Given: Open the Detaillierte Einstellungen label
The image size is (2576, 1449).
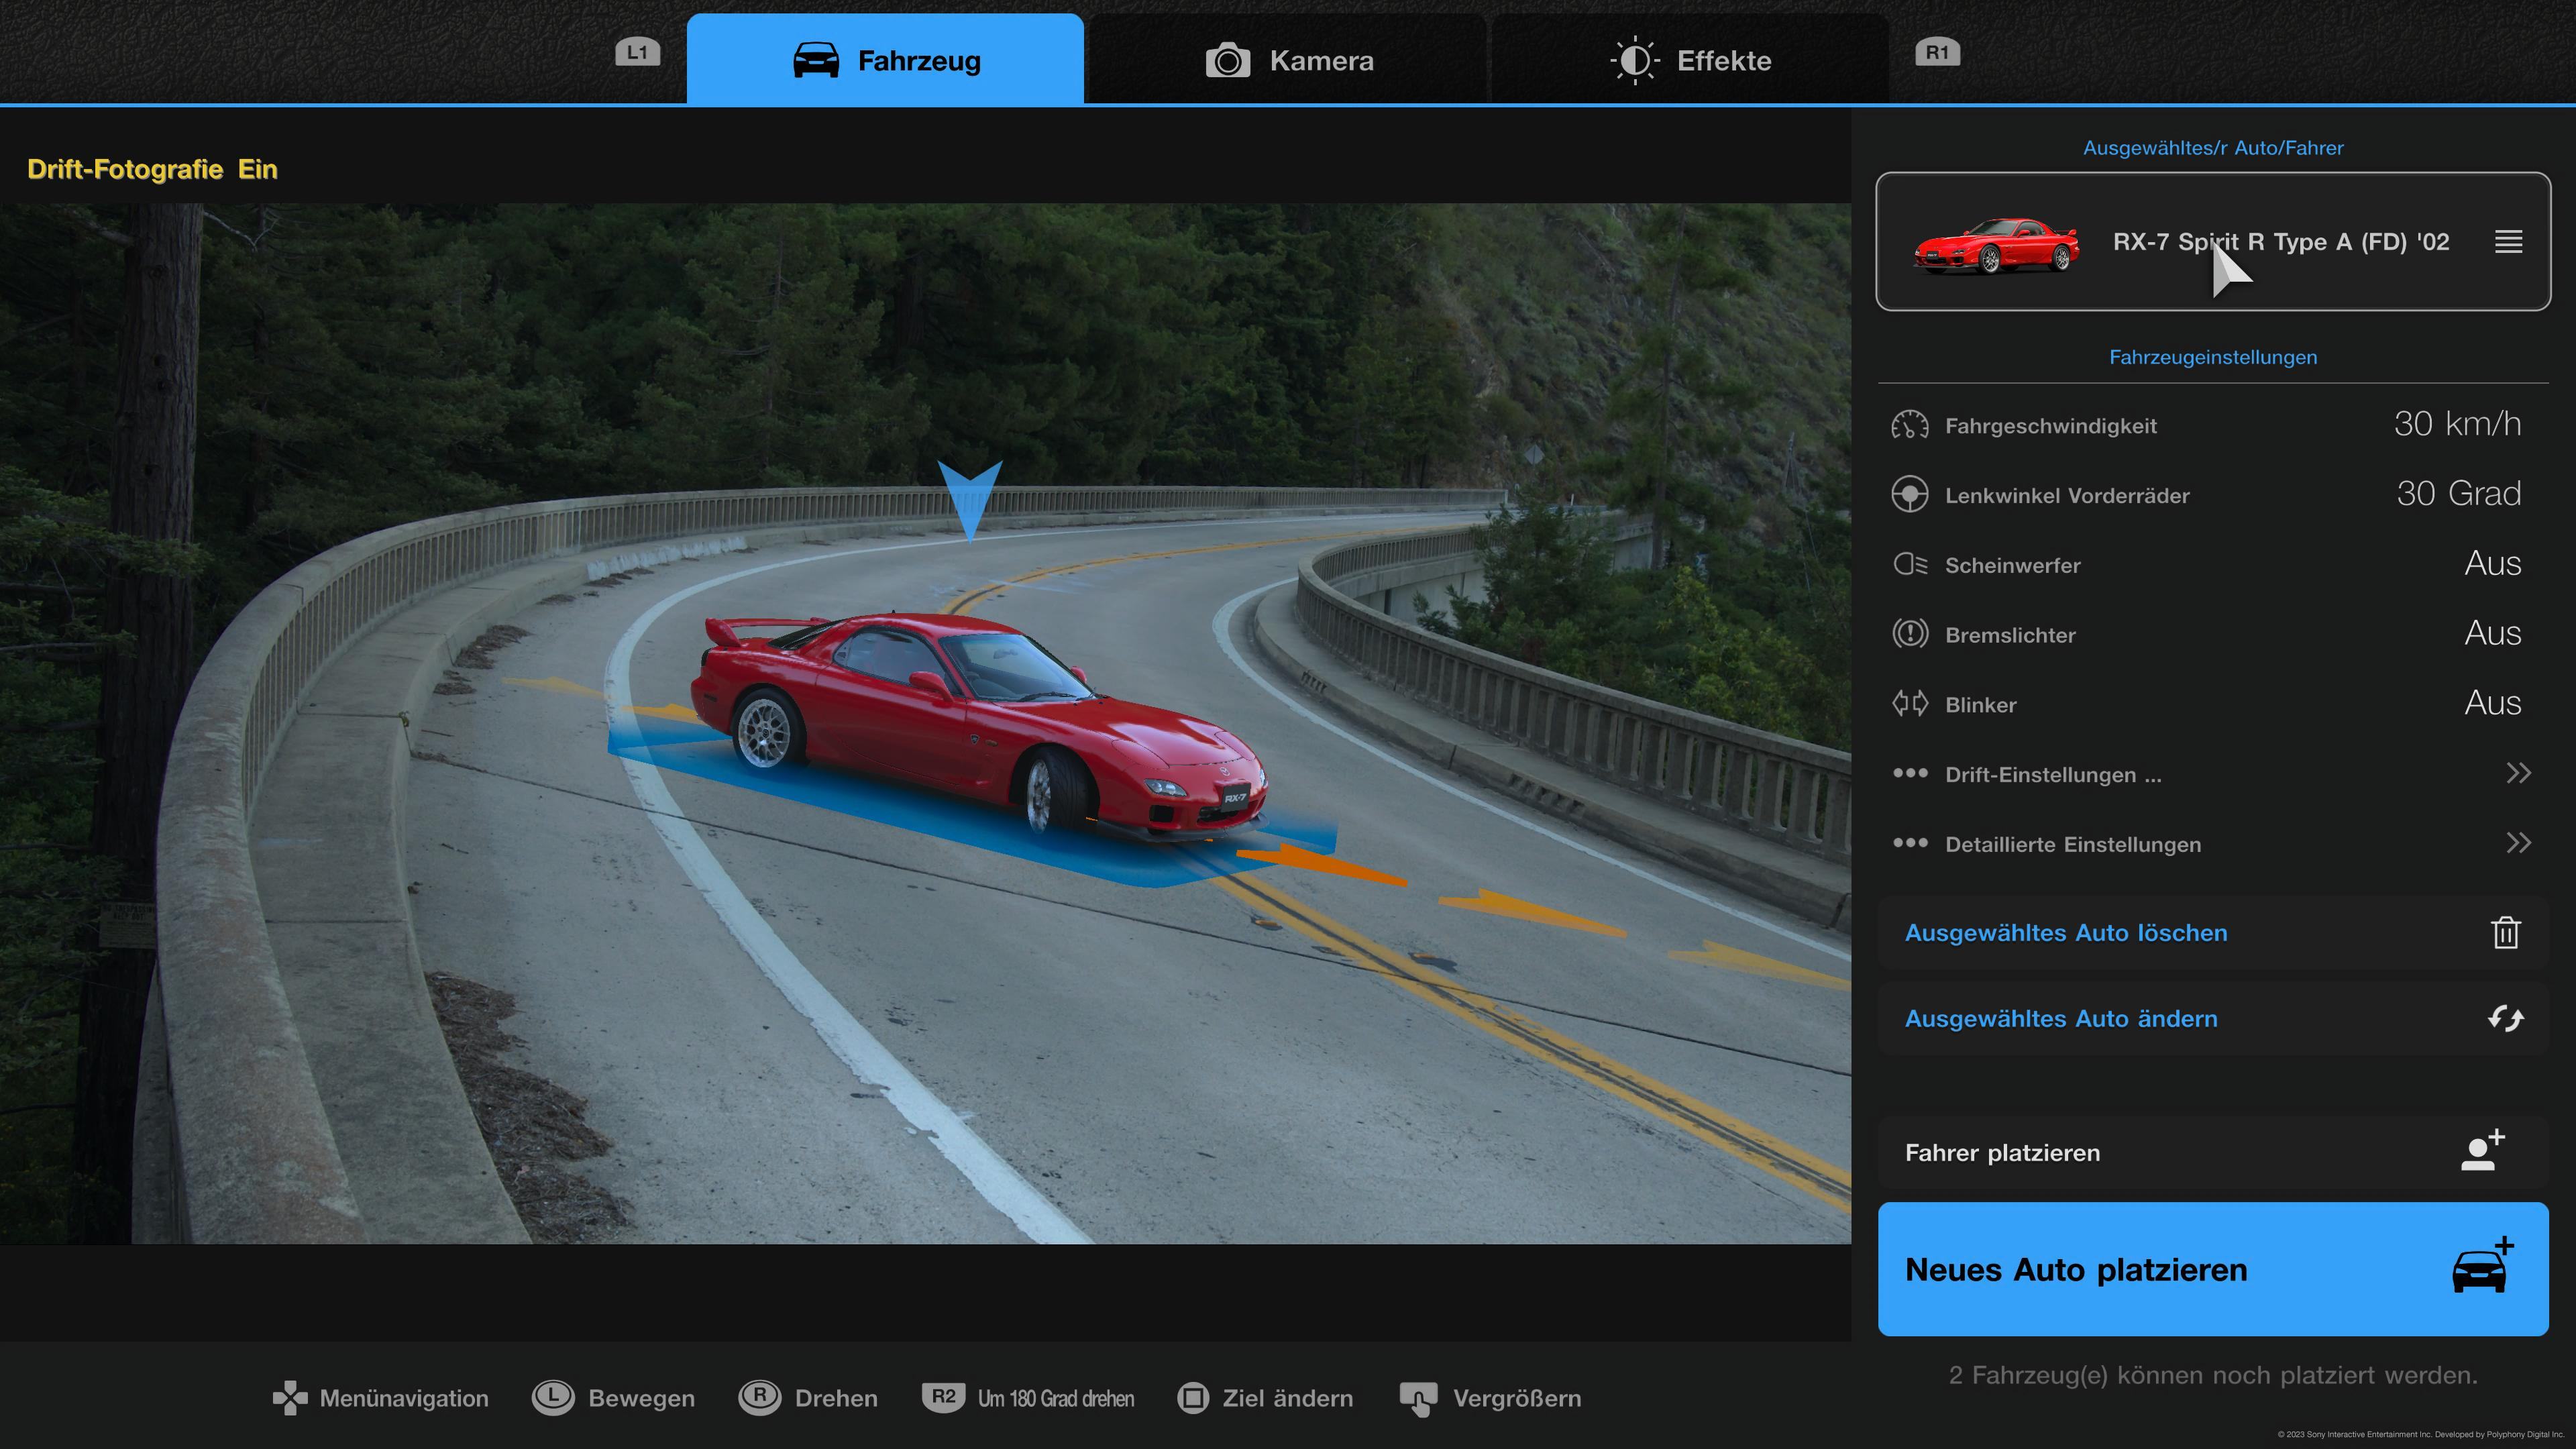Looking at the screenshot, I should point(2072,845).
